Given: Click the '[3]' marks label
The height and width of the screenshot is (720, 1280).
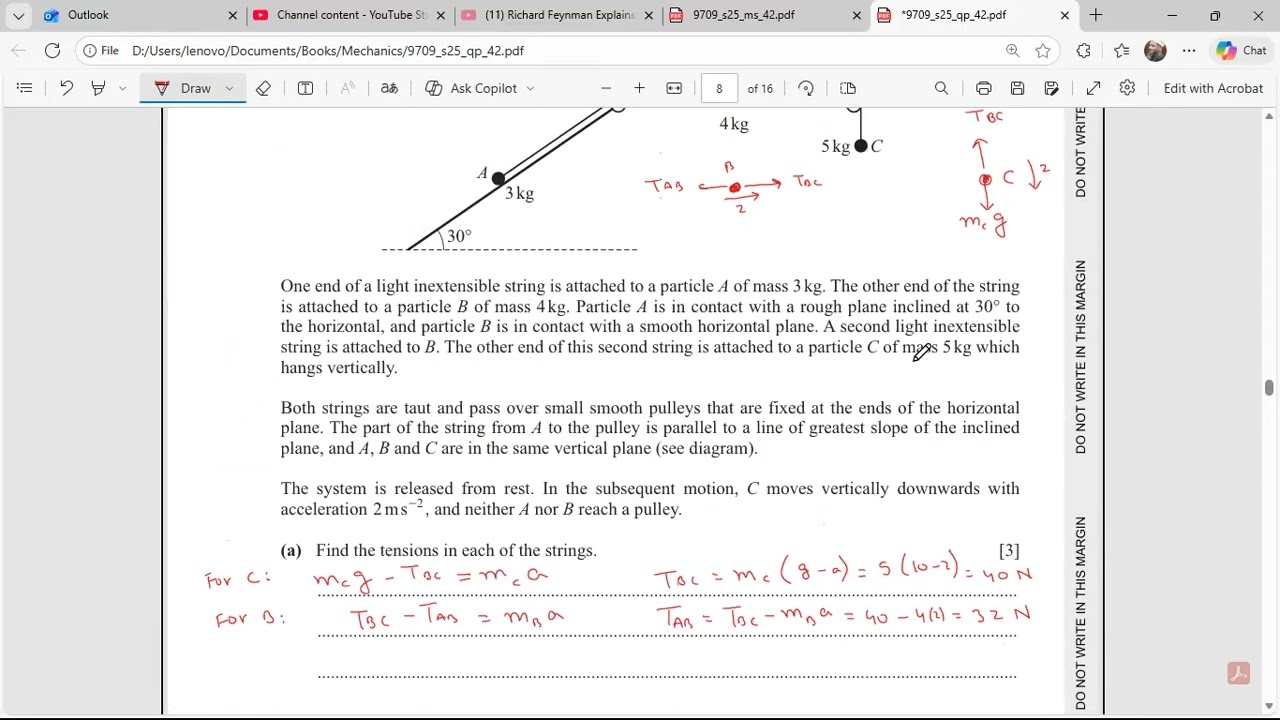Looking at the screenshot, I should click(x=1009, y=550).
